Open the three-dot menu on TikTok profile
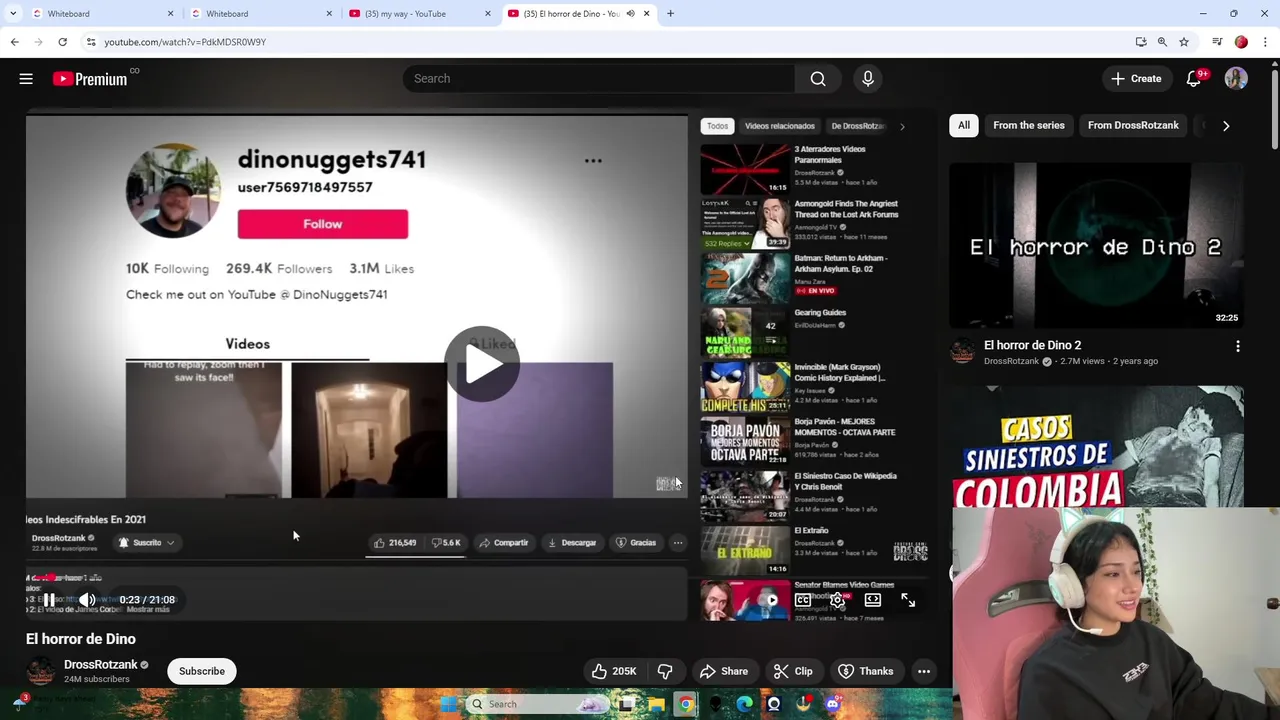Screen dimensions: 1280x720 (593, 161)
